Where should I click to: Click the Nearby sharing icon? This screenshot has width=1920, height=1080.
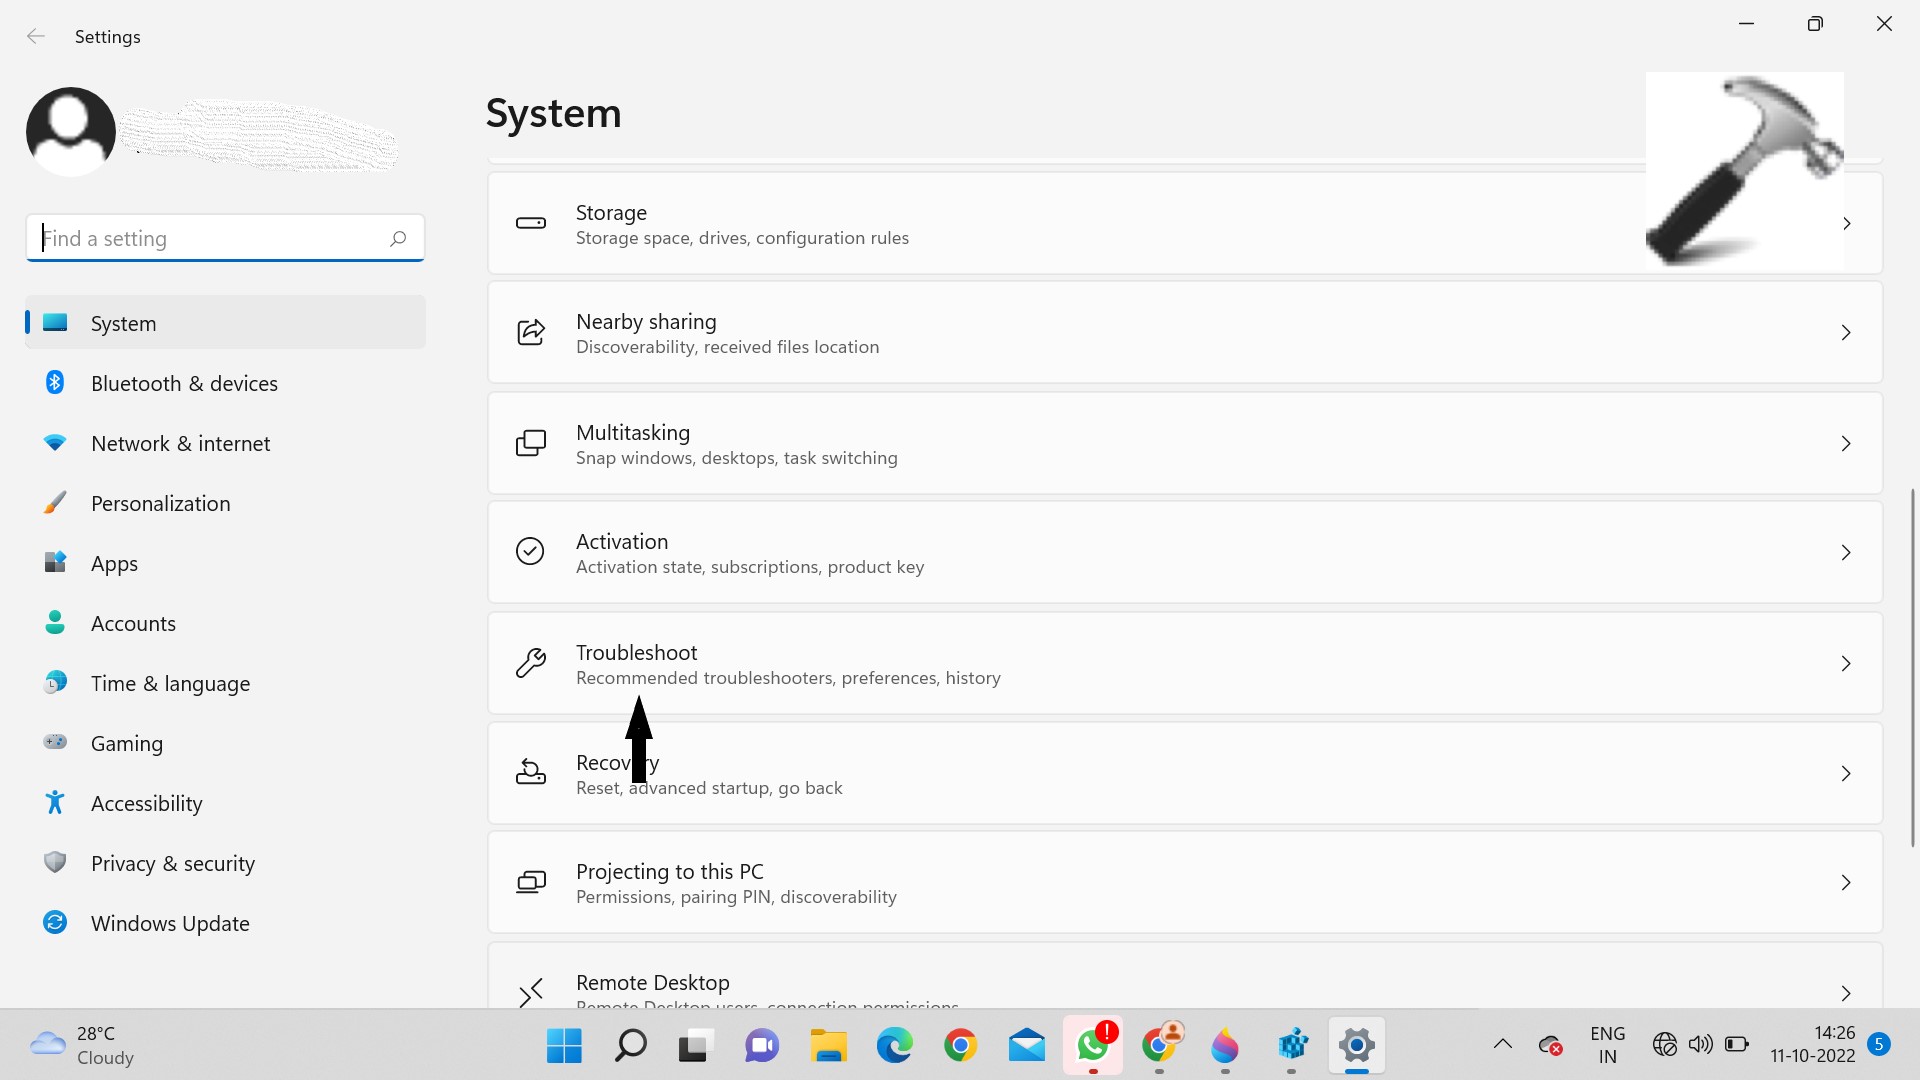click(x=530, y=332)
